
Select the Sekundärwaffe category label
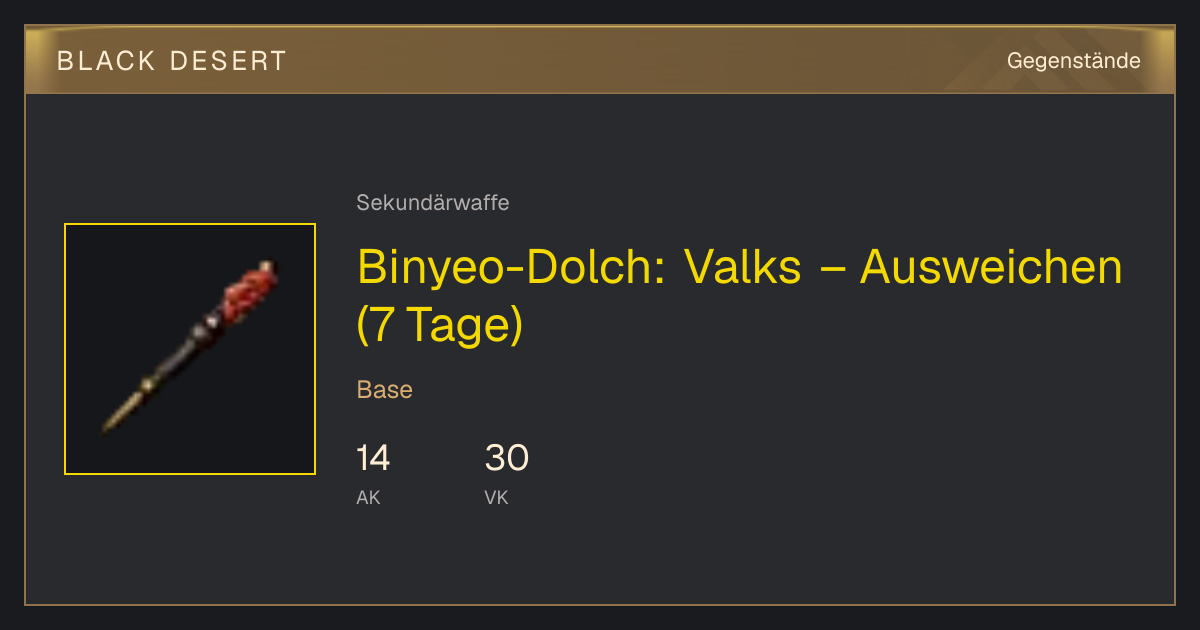pyautogui.click(x=433, y=203)
